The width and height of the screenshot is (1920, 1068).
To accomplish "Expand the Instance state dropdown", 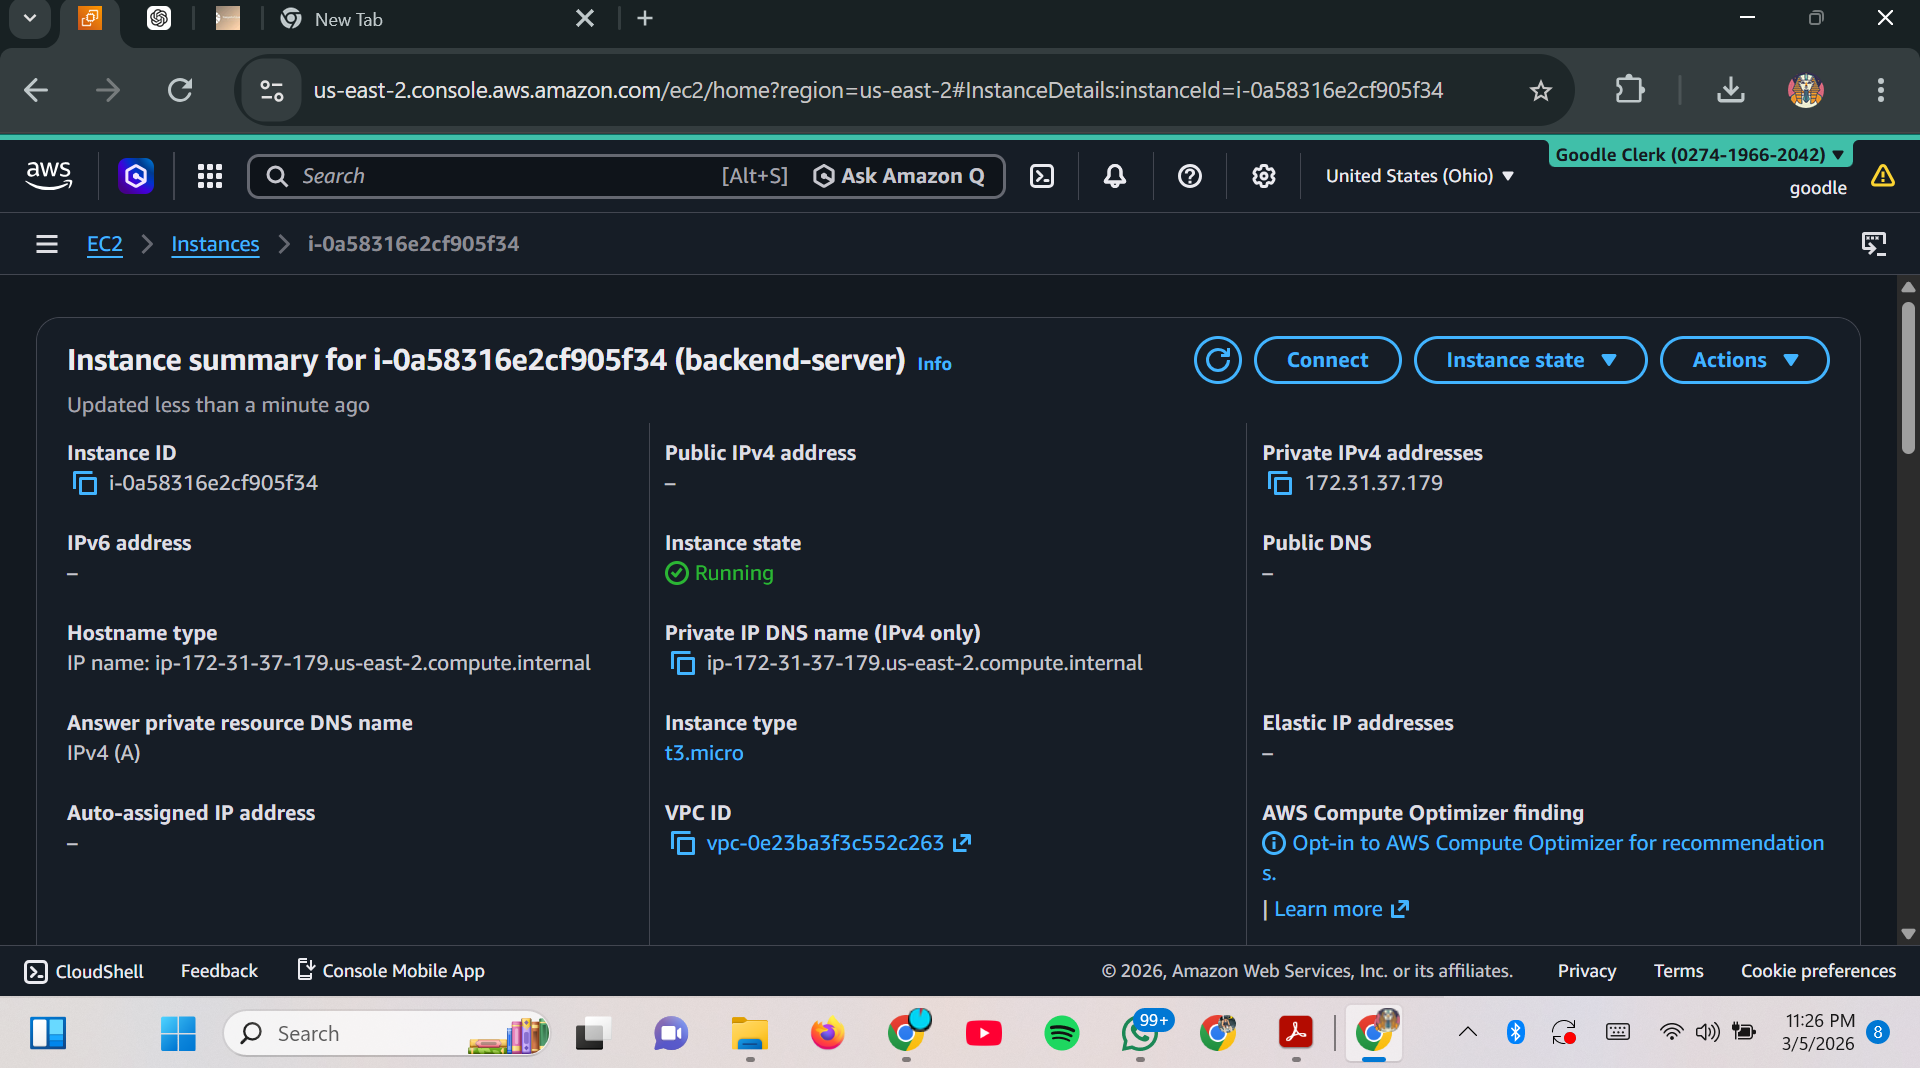I will pos(1530,360).
